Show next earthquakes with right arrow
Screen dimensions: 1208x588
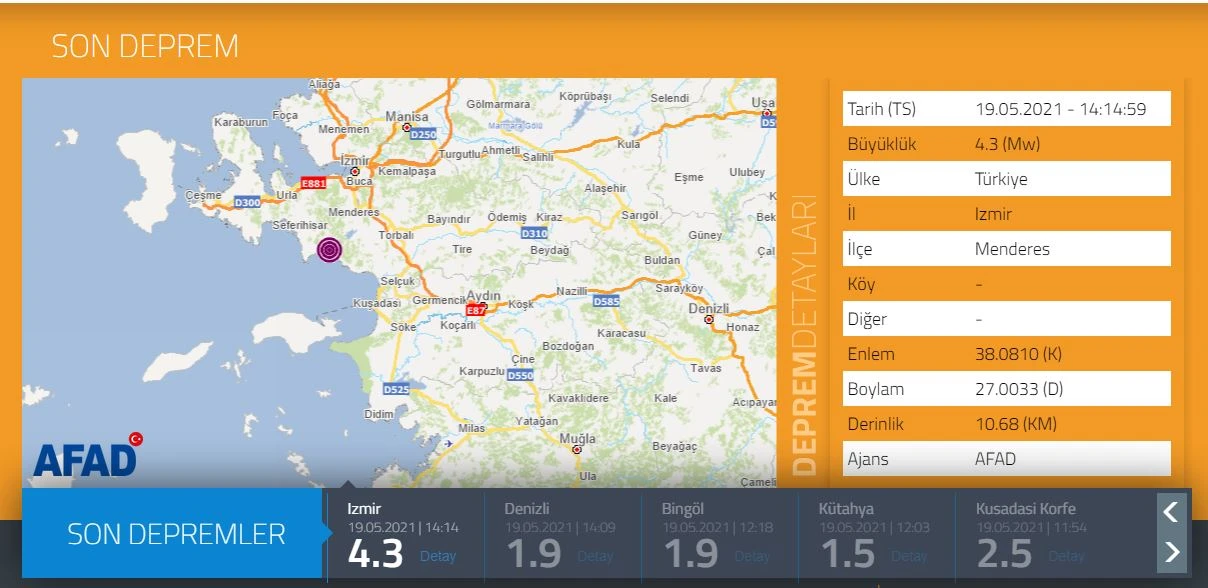(1172, 552)
